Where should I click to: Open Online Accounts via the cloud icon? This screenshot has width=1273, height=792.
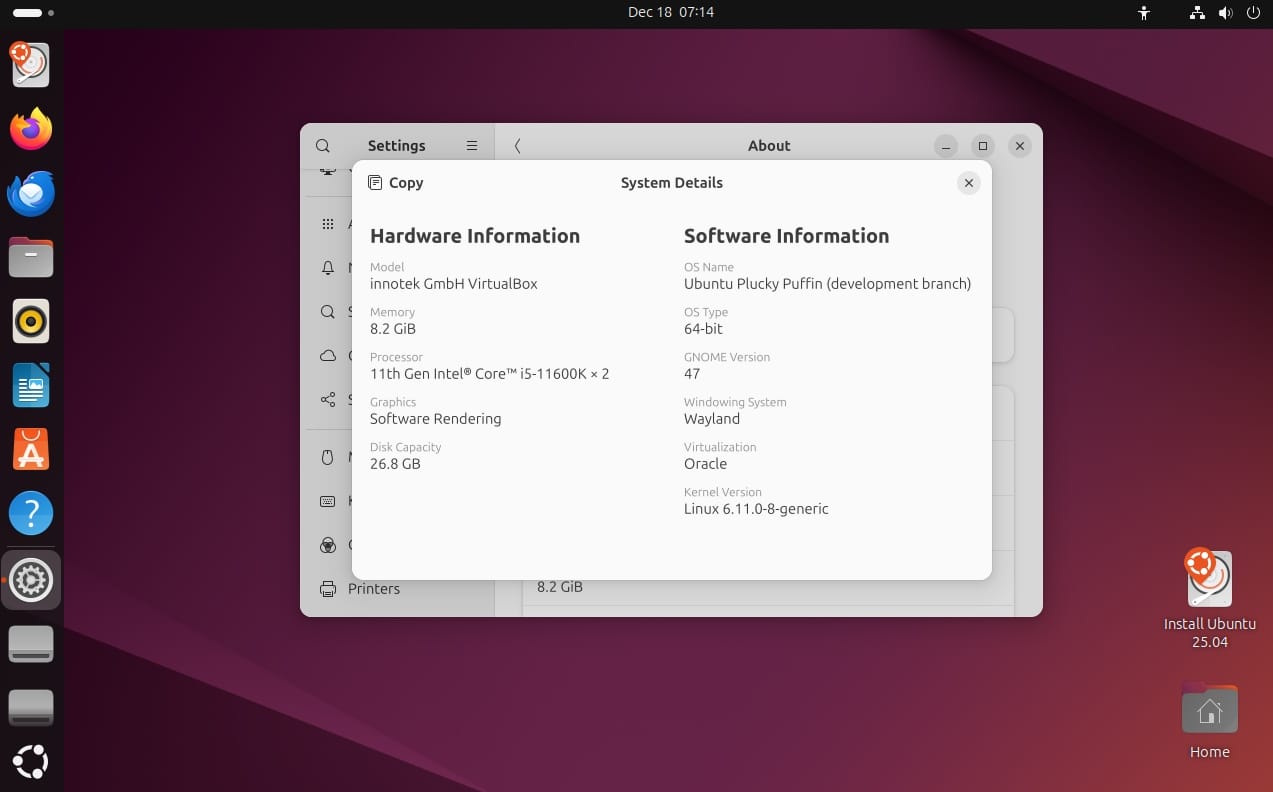tap(327, 356)
